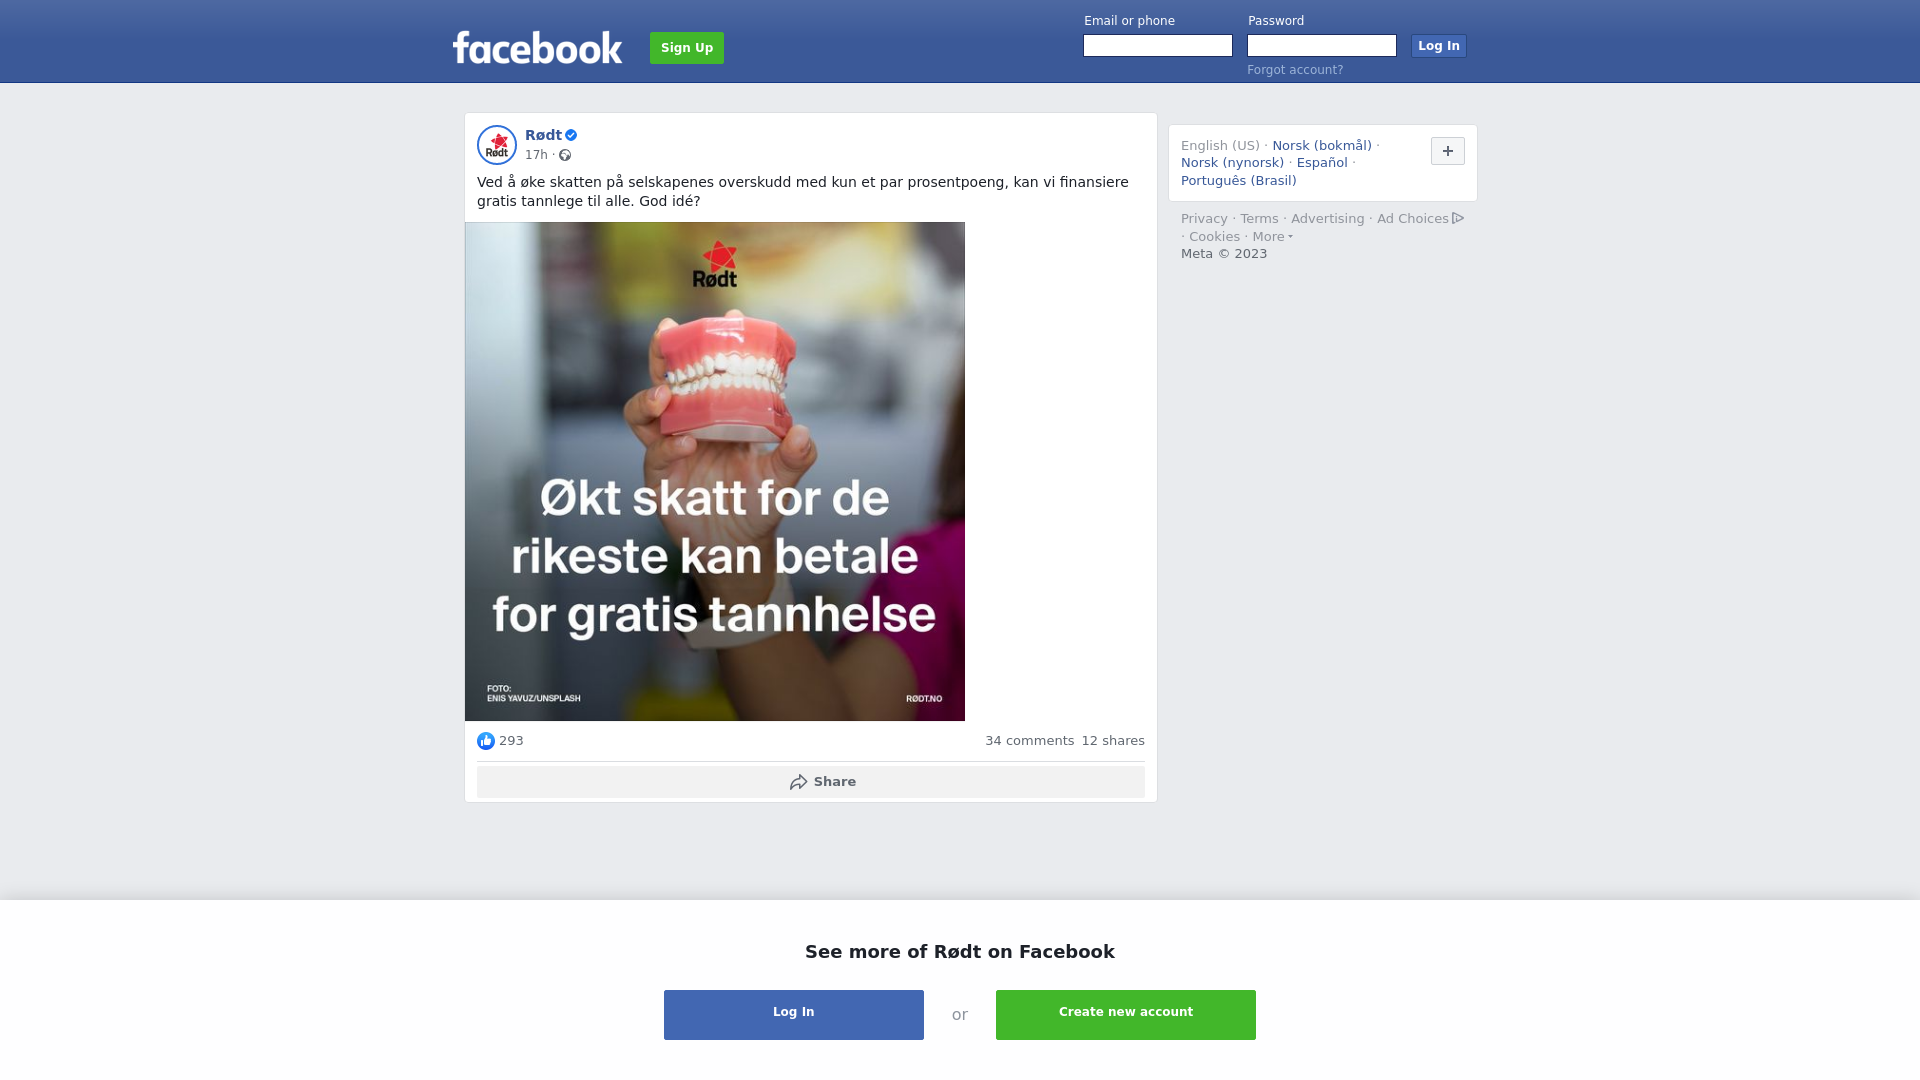The height and width of the screenshot is (1080, 1920).
Task: Open the tannhelse post image
Action: (x=715, y=471)
